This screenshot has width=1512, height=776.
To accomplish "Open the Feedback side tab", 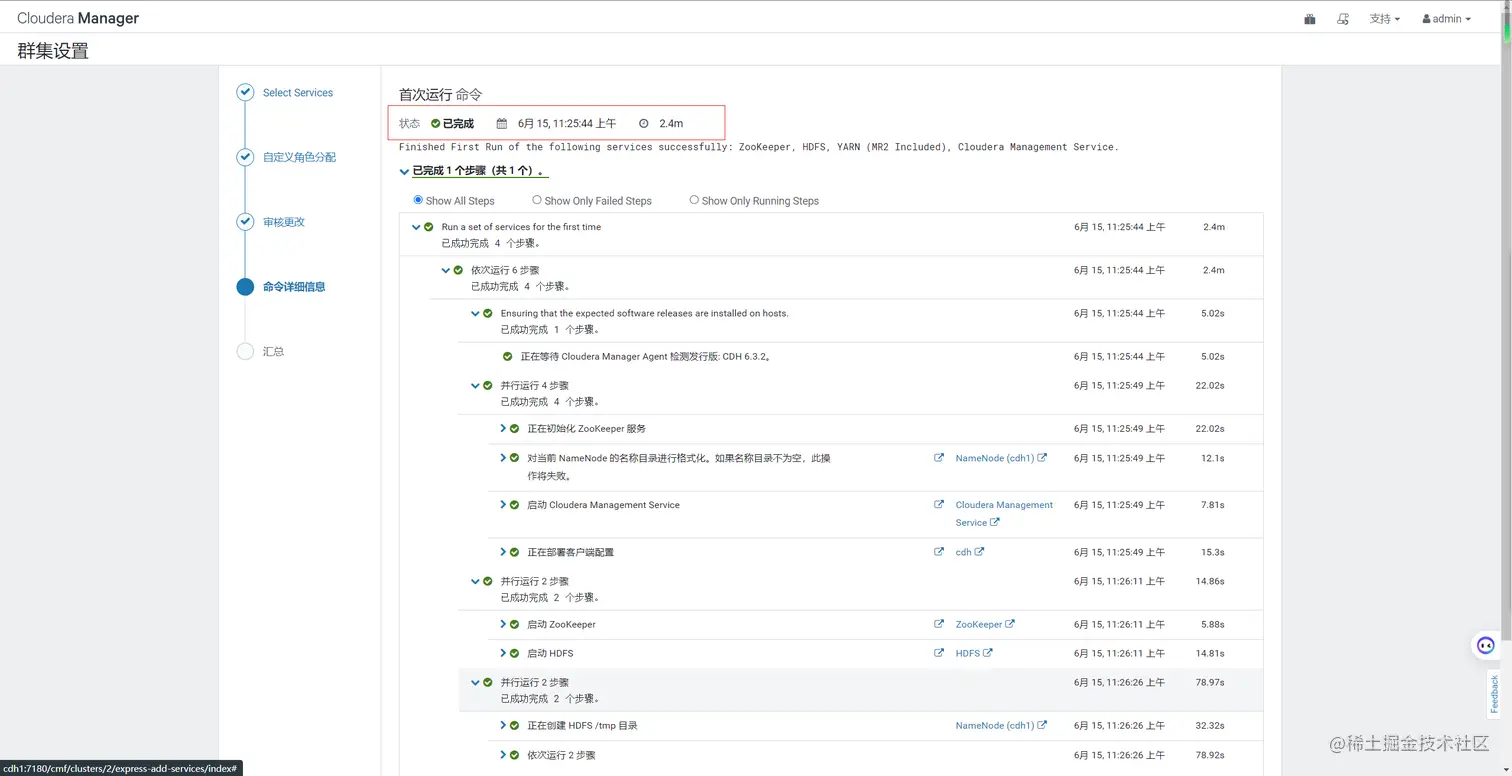I will click(x=1495, y=694).
